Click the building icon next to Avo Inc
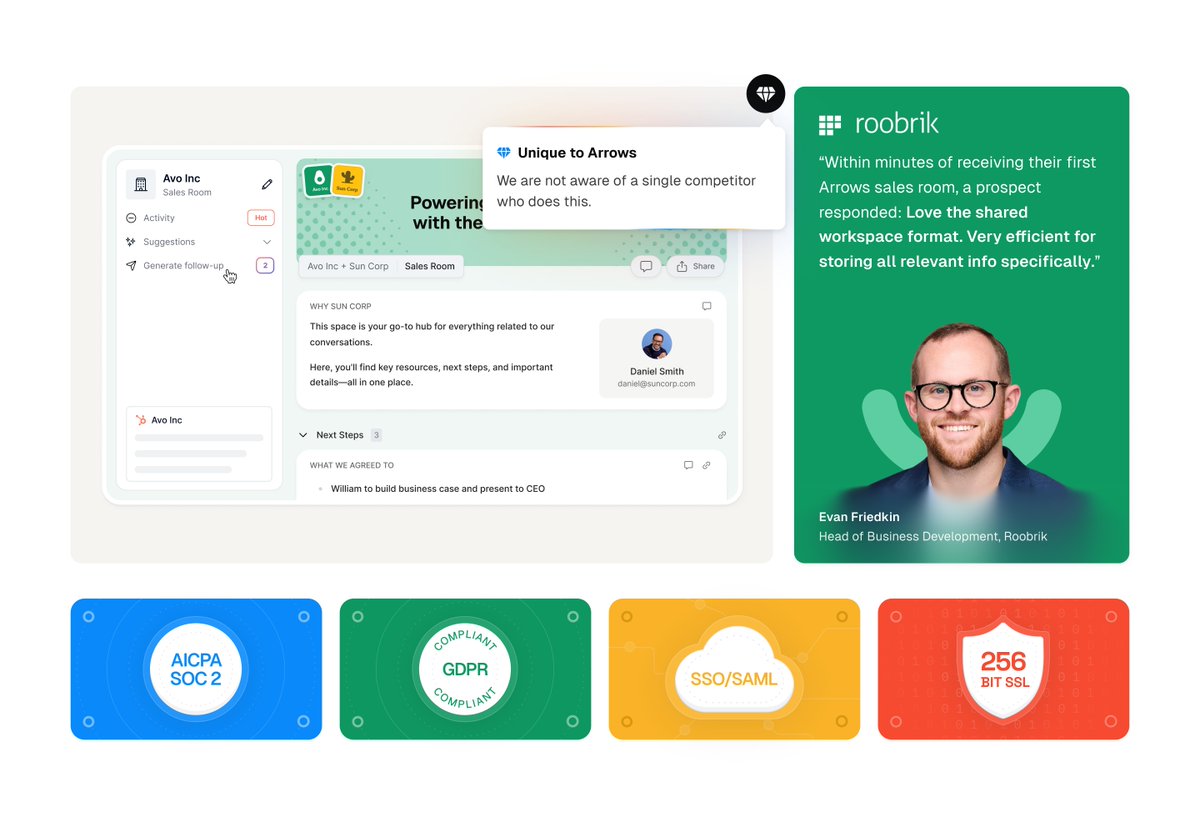1200x817 pixels. click(141, 185)
